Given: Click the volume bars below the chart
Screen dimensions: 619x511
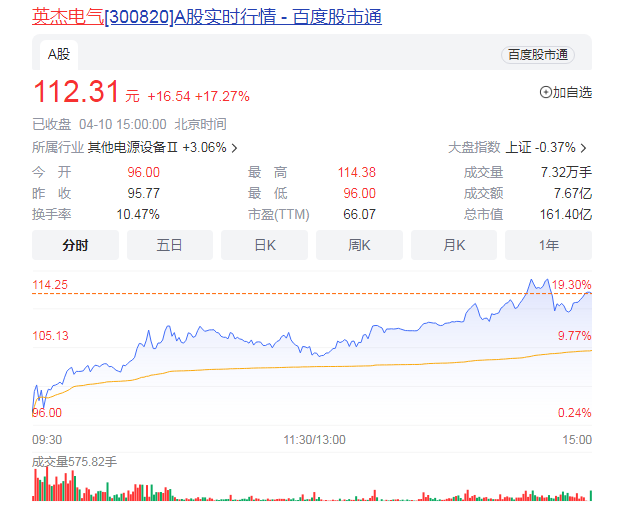Looking at the screenshot, I should click(x=300, y=491).
